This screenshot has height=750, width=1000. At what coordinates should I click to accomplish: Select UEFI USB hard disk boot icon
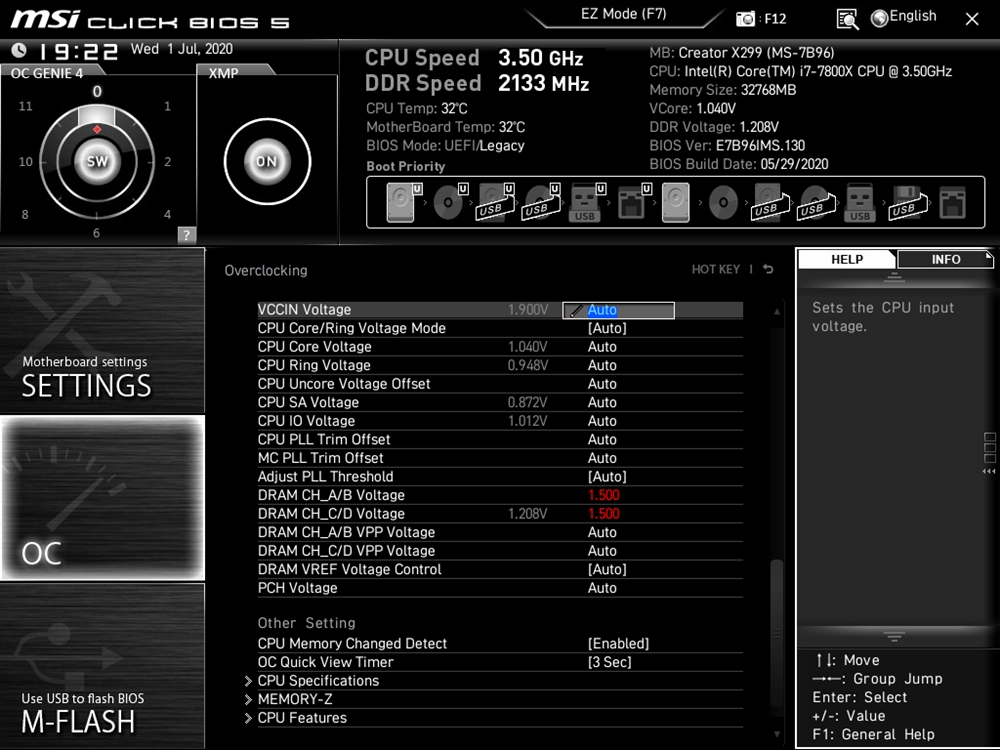pyautogui.click(x=496, y=202)
